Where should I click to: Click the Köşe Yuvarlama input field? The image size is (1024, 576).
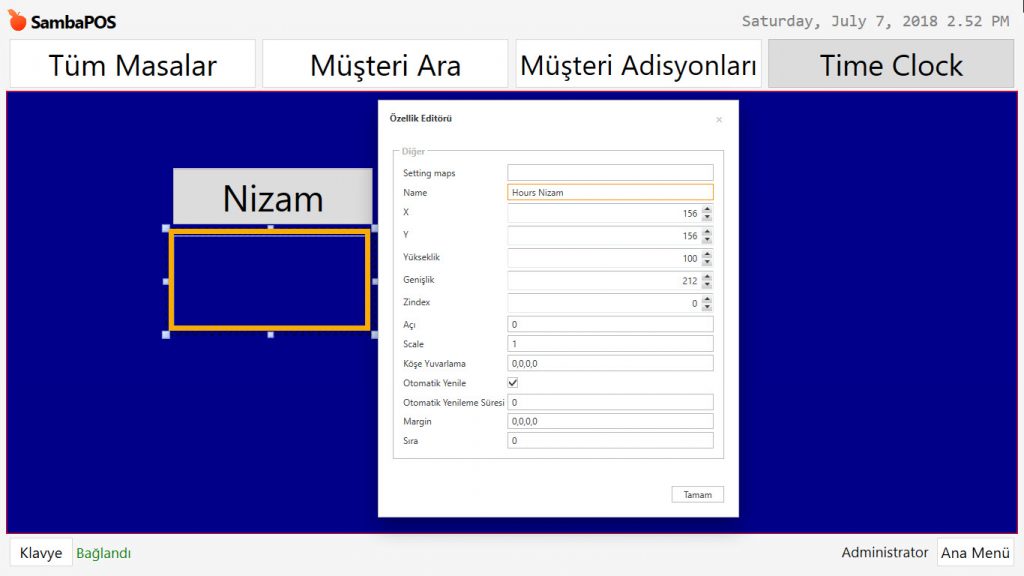610,363
